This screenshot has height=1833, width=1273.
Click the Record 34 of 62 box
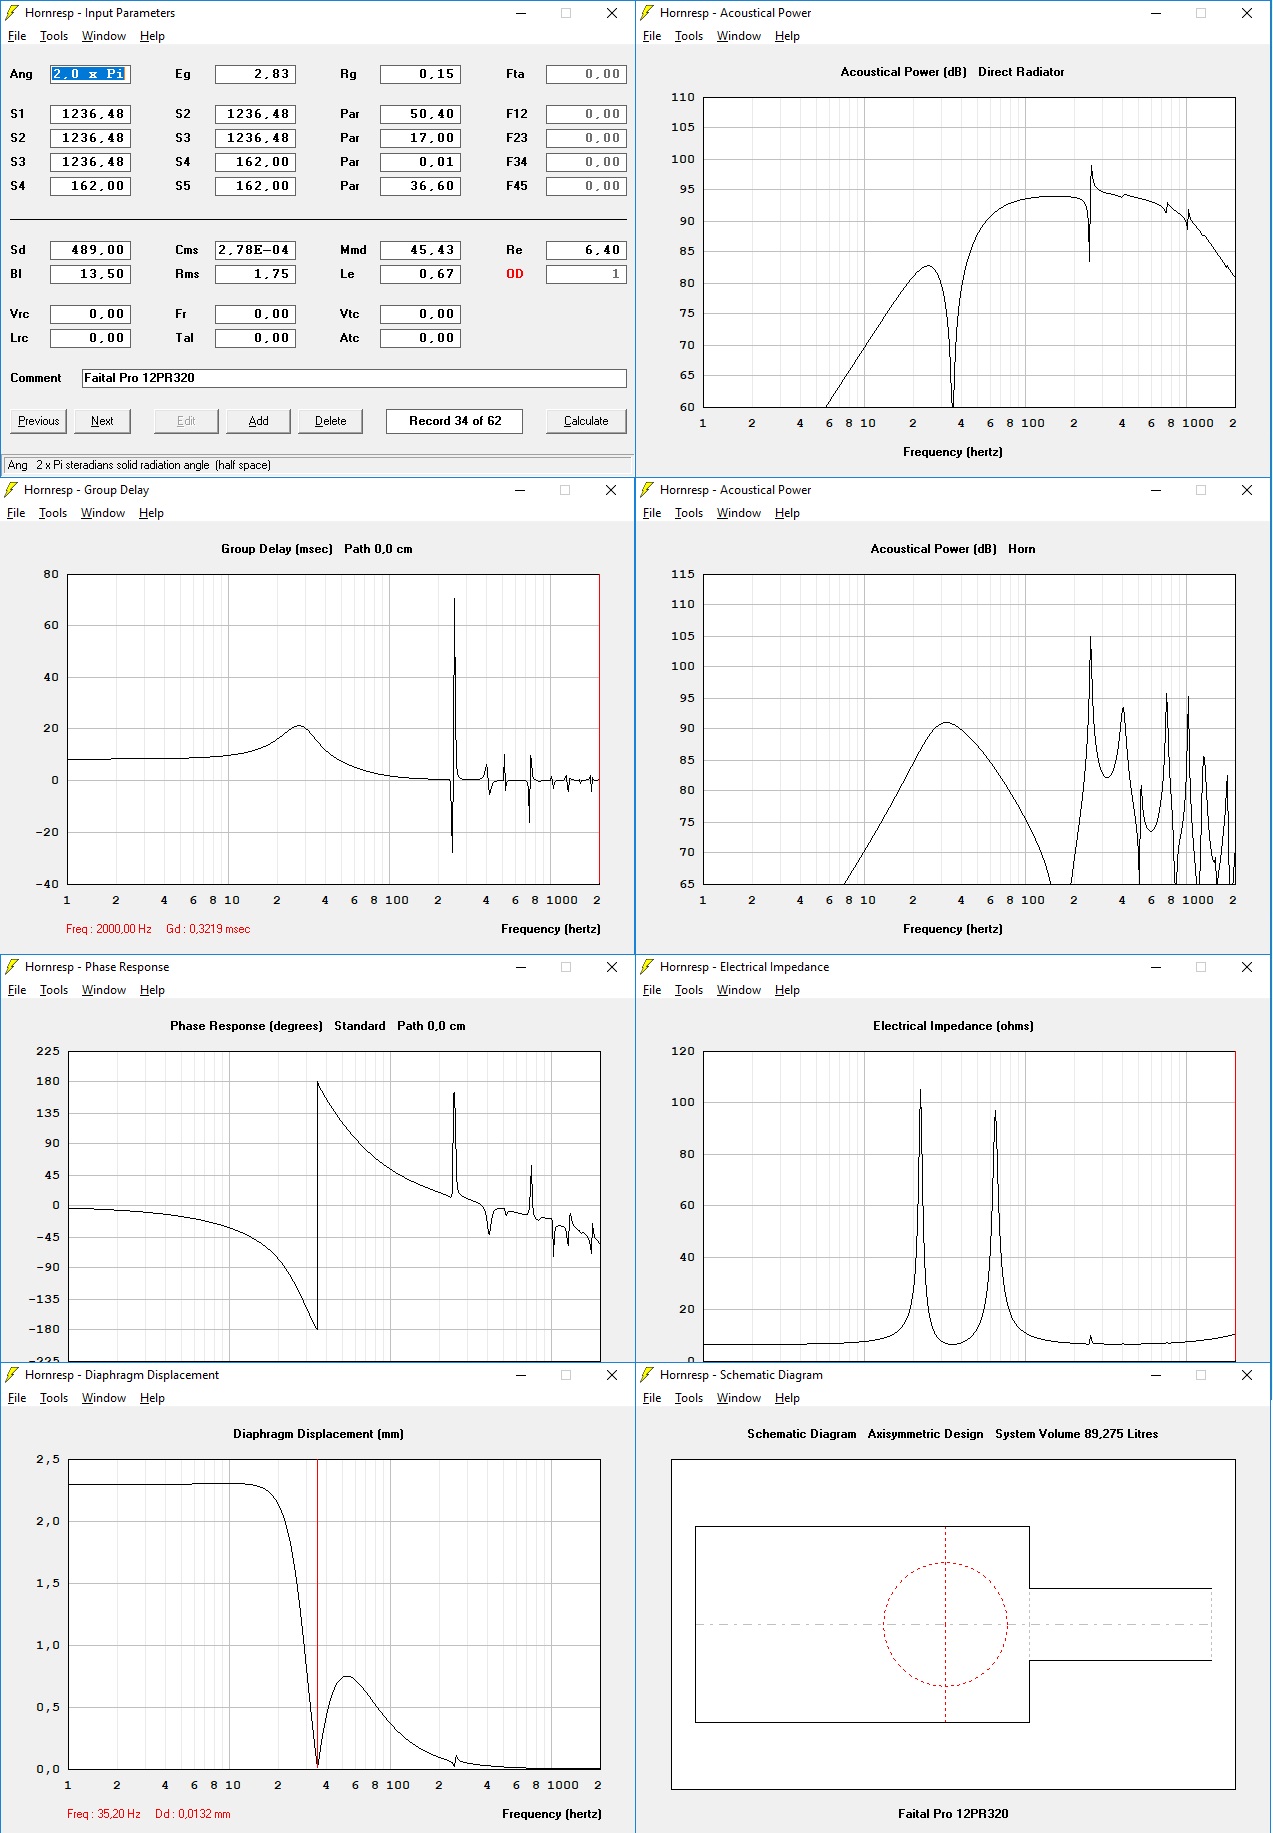455,421
